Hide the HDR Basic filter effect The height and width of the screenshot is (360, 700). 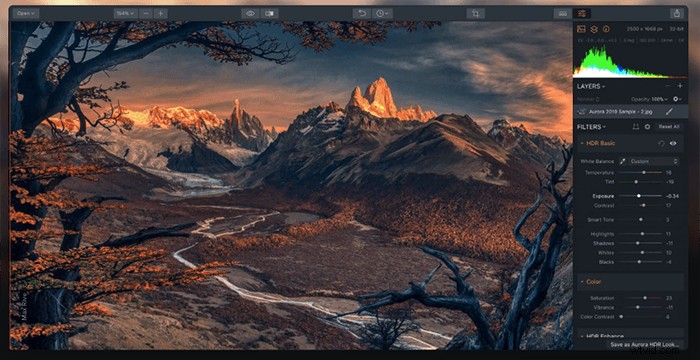(x=673, y=143)
